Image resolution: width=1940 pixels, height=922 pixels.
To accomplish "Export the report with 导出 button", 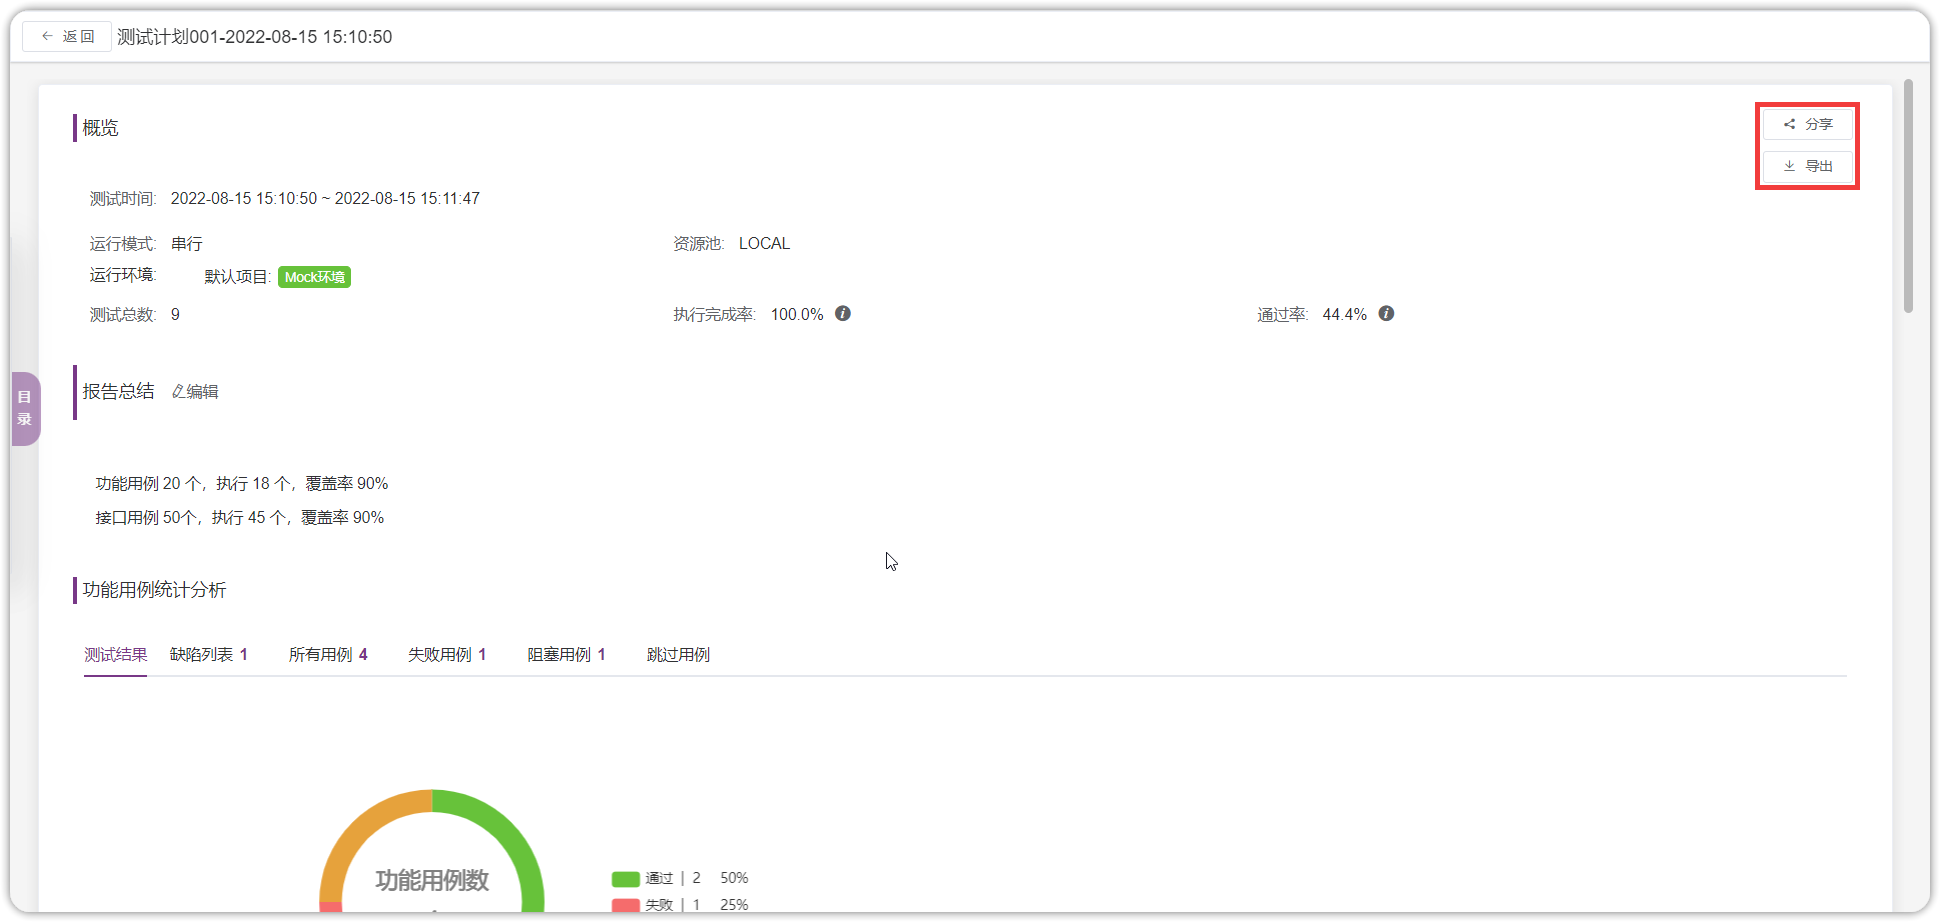I will click(1807, 166).
